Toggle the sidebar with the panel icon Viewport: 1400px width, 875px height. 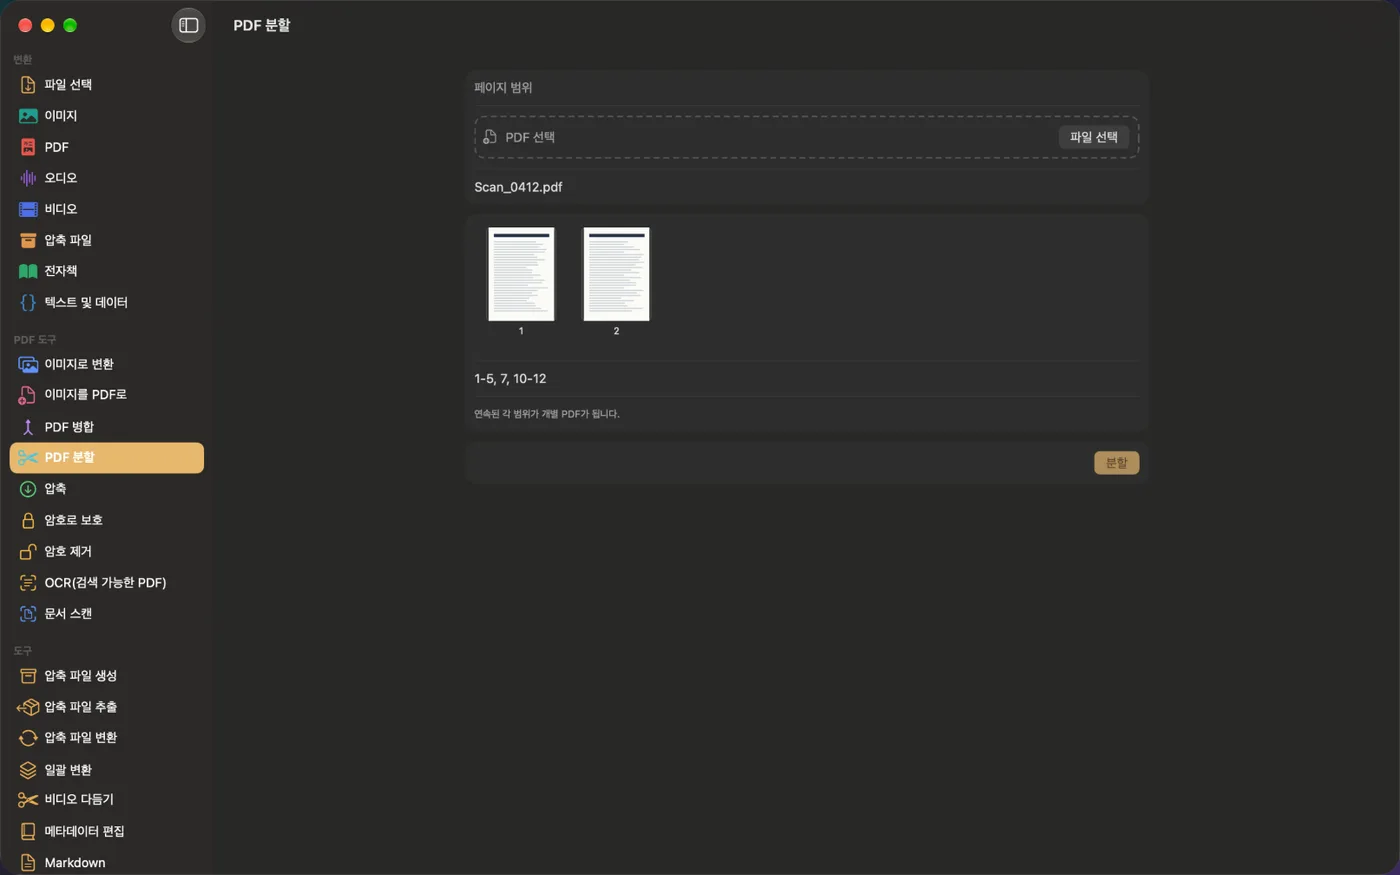pos(188,25)
